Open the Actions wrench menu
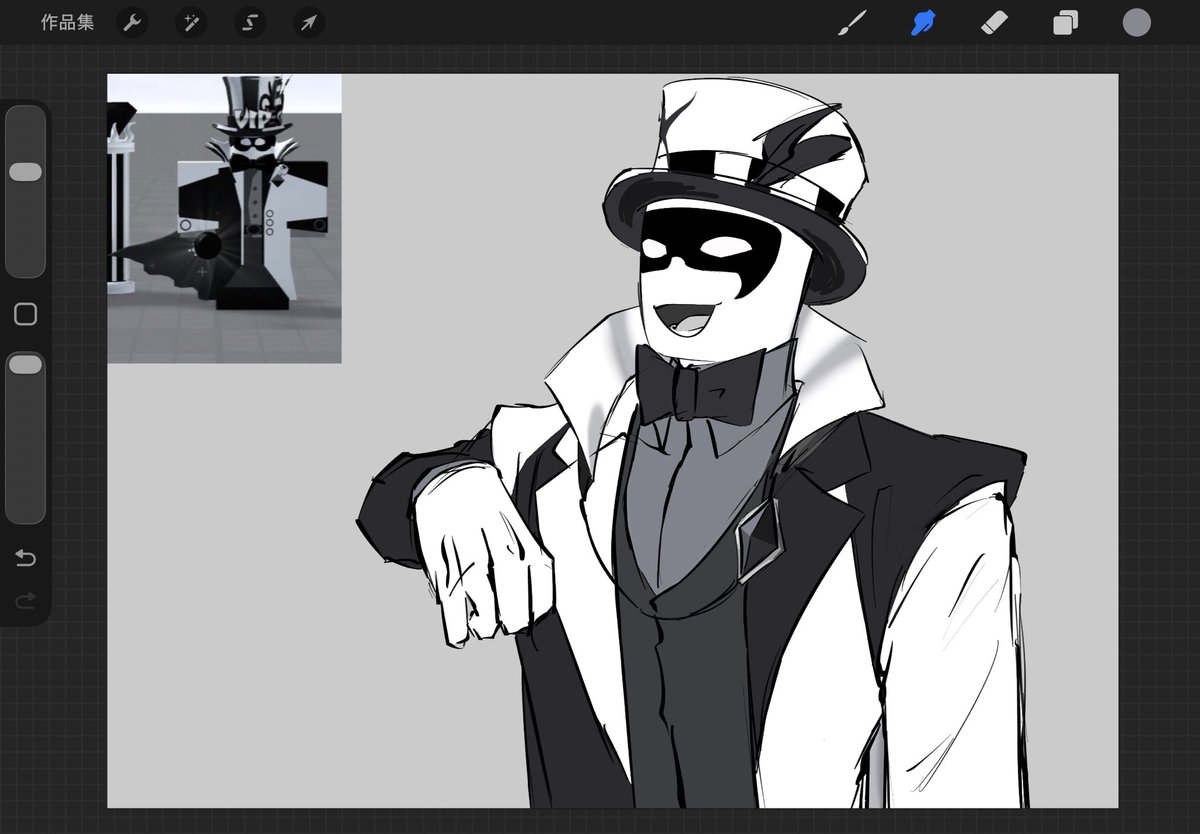1200x834 pixels. (132, 23)
